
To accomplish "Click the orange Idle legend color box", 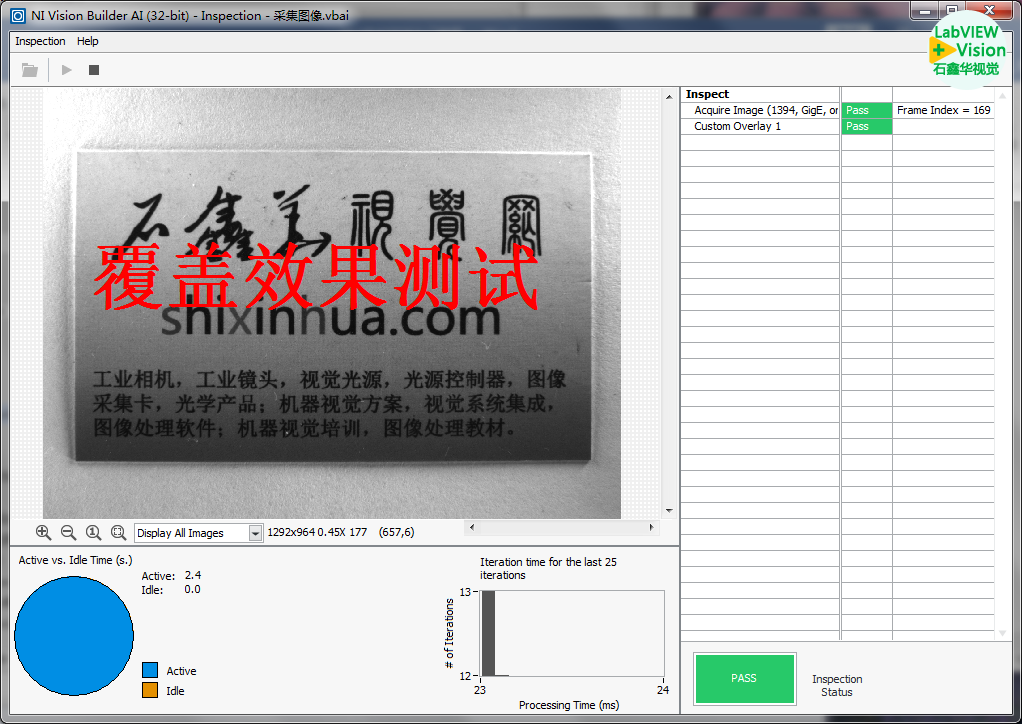I will (150, 690).
